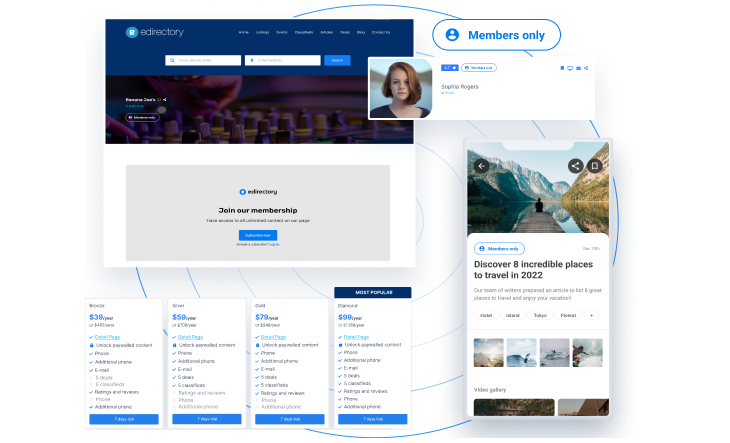
Task: Click the email icon on Sophia Rogers' card
Action: point(577,68)
